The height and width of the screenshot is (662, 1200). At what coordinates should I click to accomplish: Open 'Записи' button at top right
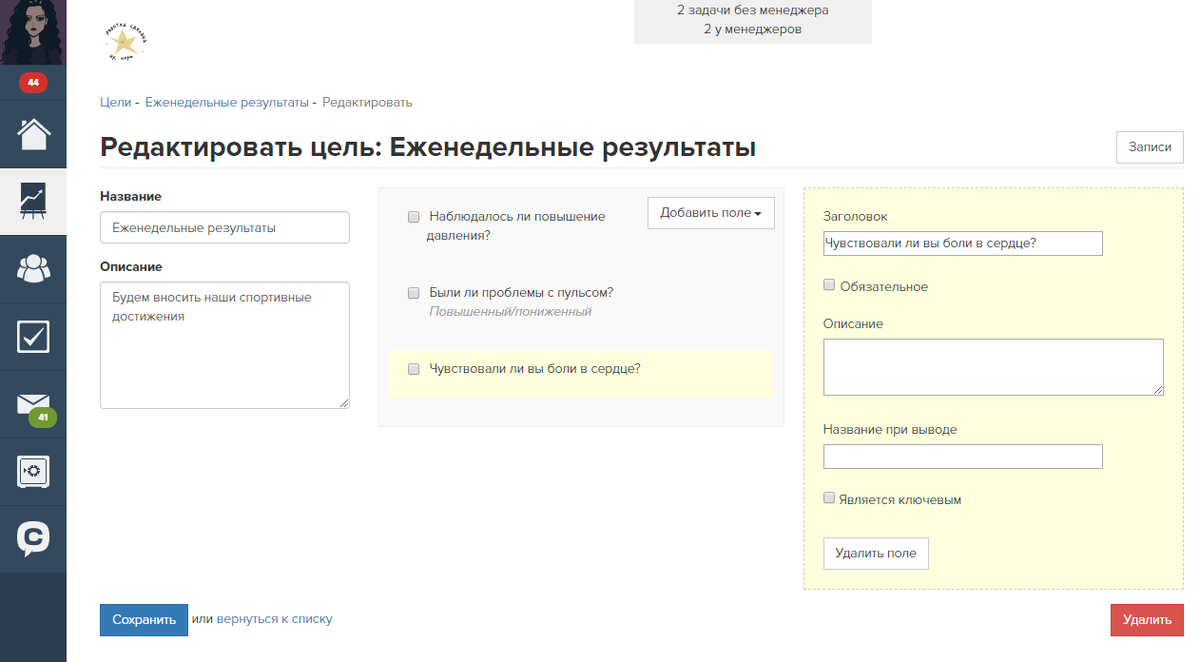[1149, 147]
